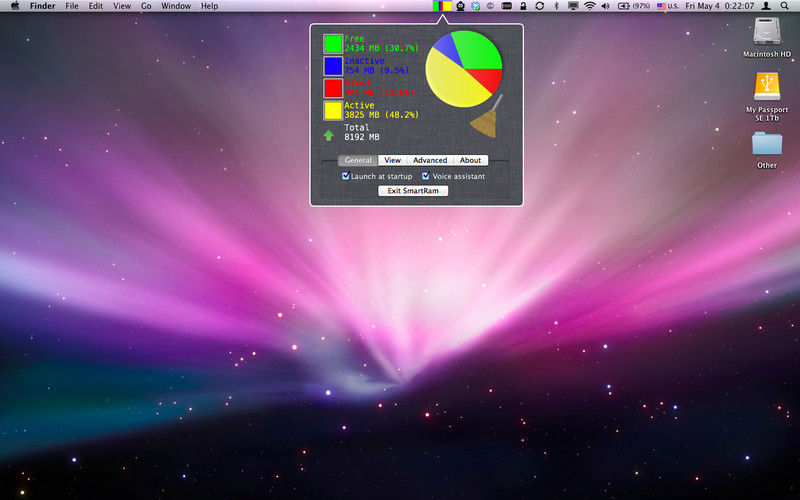Select the My Passport SE 1Tb drive
Viewport: 800px width, 500px height.
click(x=767, y=87)
